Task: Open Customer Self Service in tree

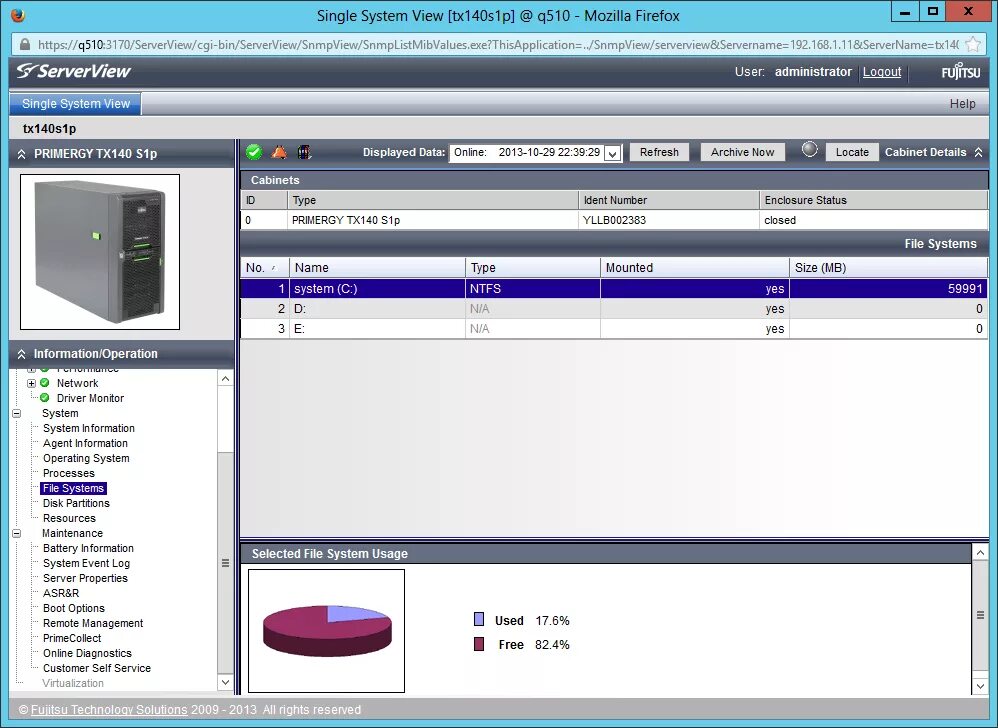Action: click(97, 668)
